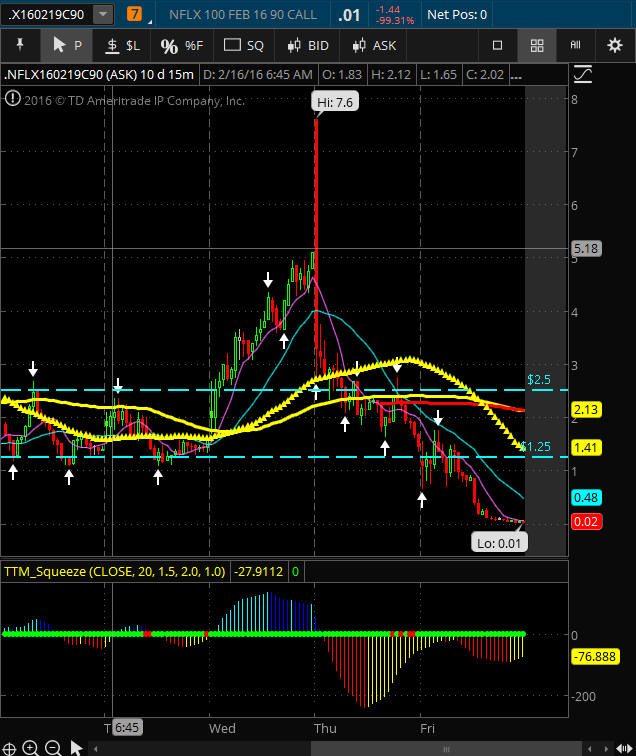Toggle the ASK price type

[x=372, y=45]
